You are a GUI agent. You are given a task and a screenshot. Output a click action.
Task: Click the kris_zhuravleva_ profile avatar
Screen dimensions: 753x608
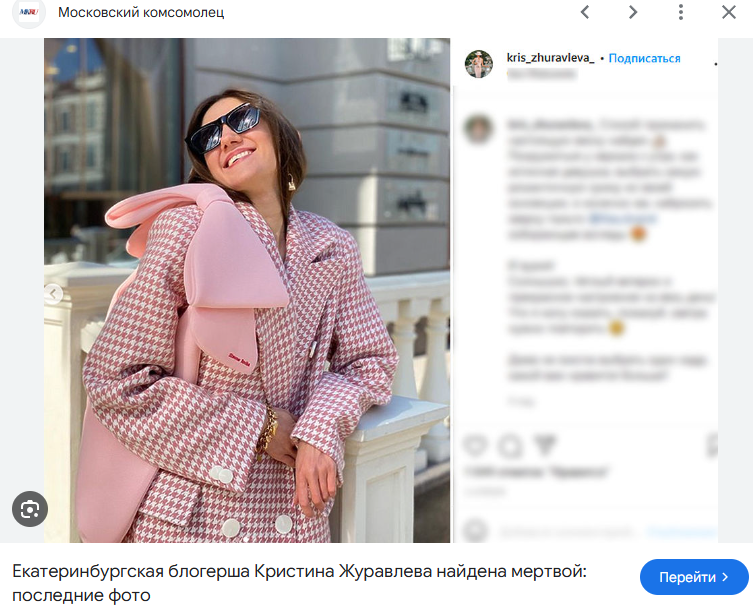[x=479, y=64]
